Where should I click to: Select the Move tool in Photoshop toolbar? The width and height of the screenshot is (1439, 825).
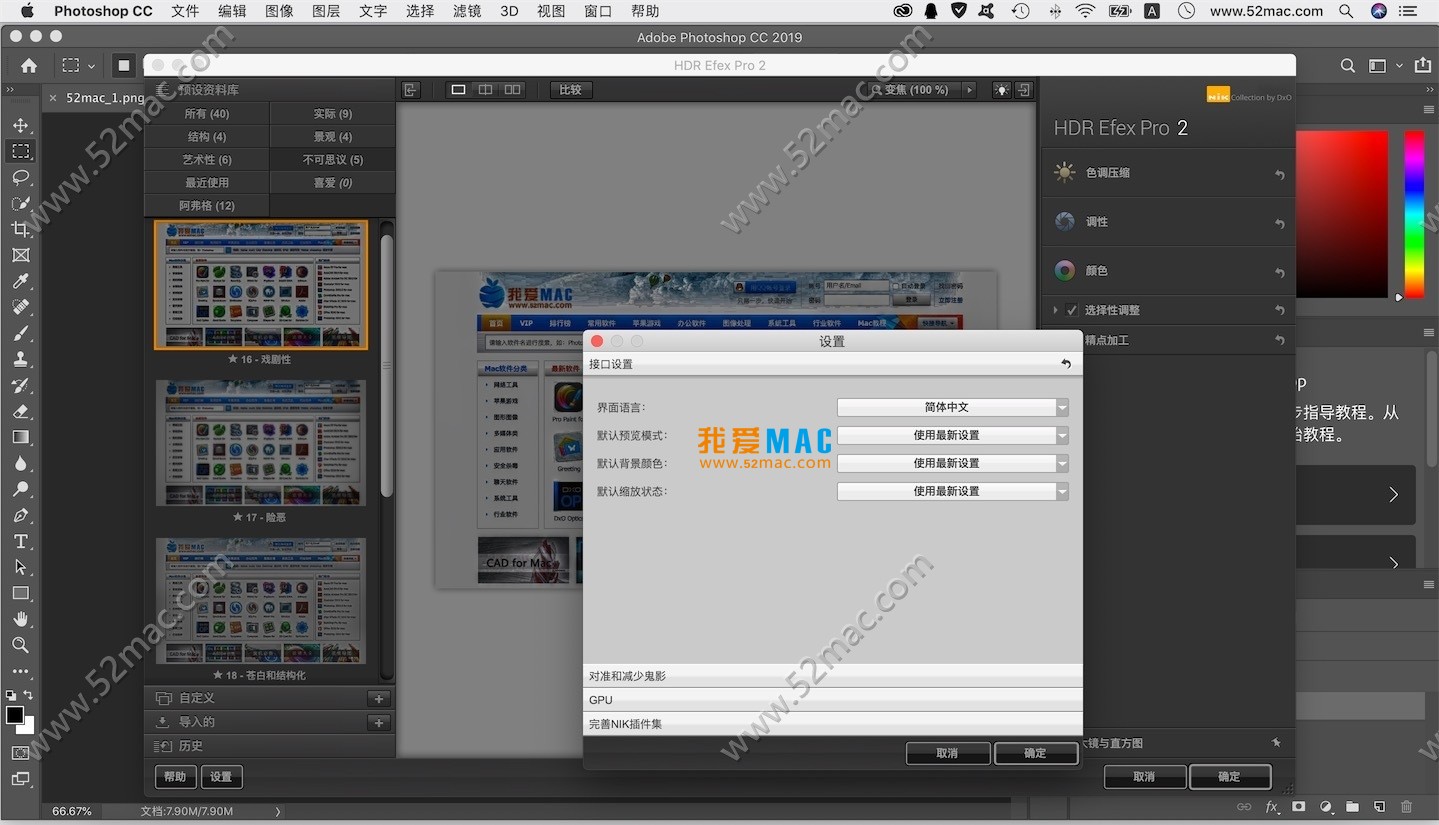pyautogui.click(x=20, y=126)
